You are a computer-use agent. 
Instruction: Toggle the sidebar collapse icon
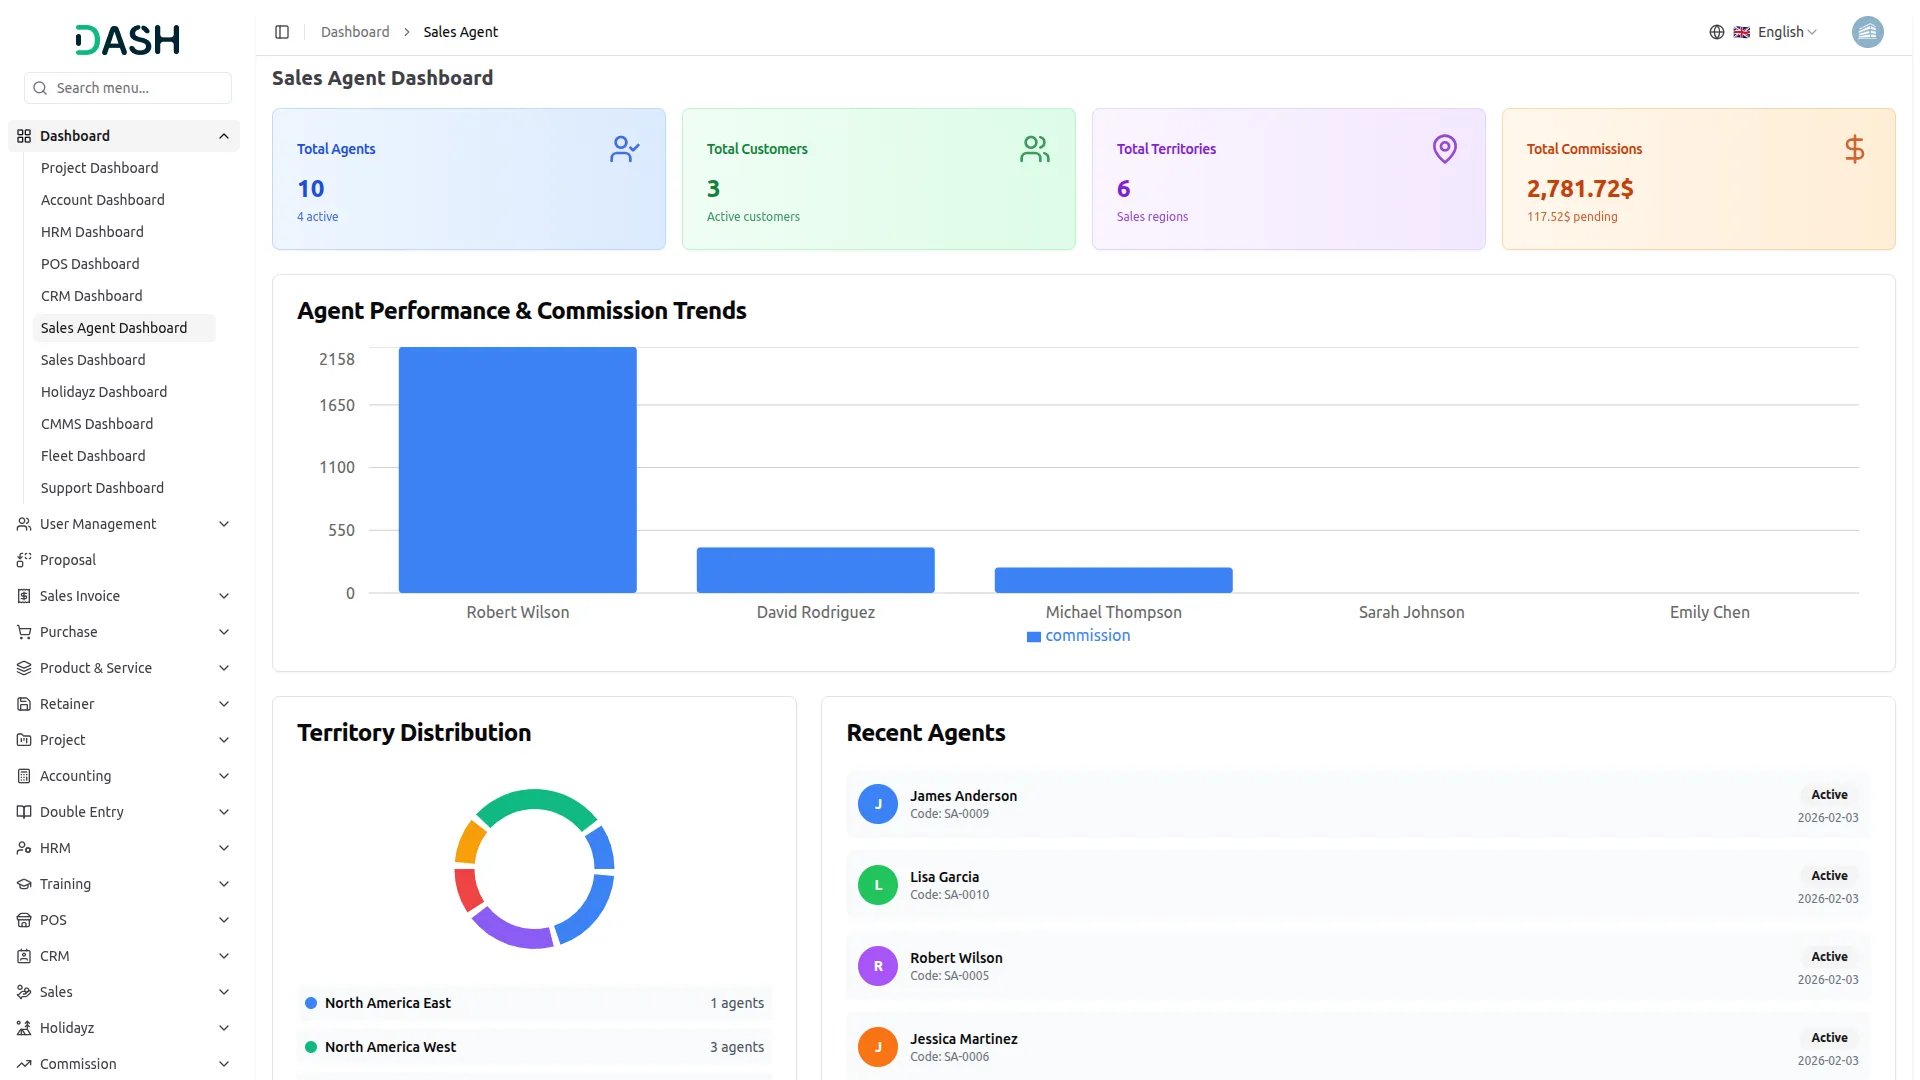(x=282, y=32)
